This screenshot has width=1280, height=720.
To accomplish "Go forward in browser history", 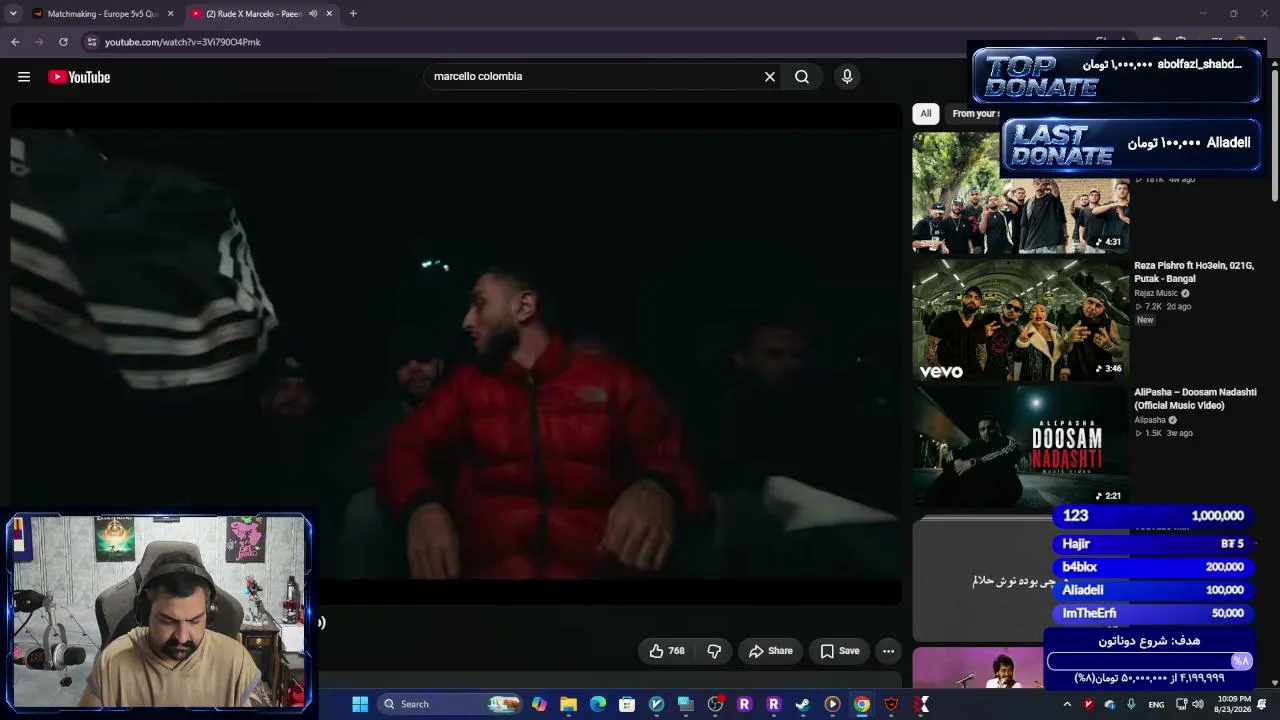I will pos(39,42).
